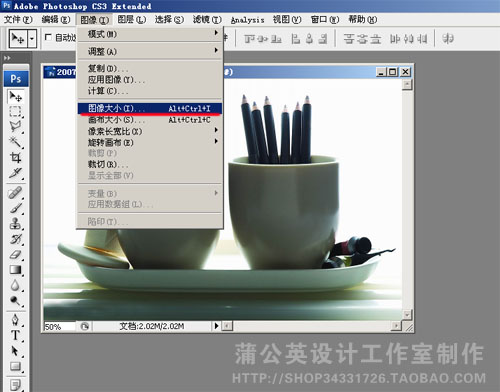Select the Gradient tool
The image size is (500, 392).
(x=15, y=270)
